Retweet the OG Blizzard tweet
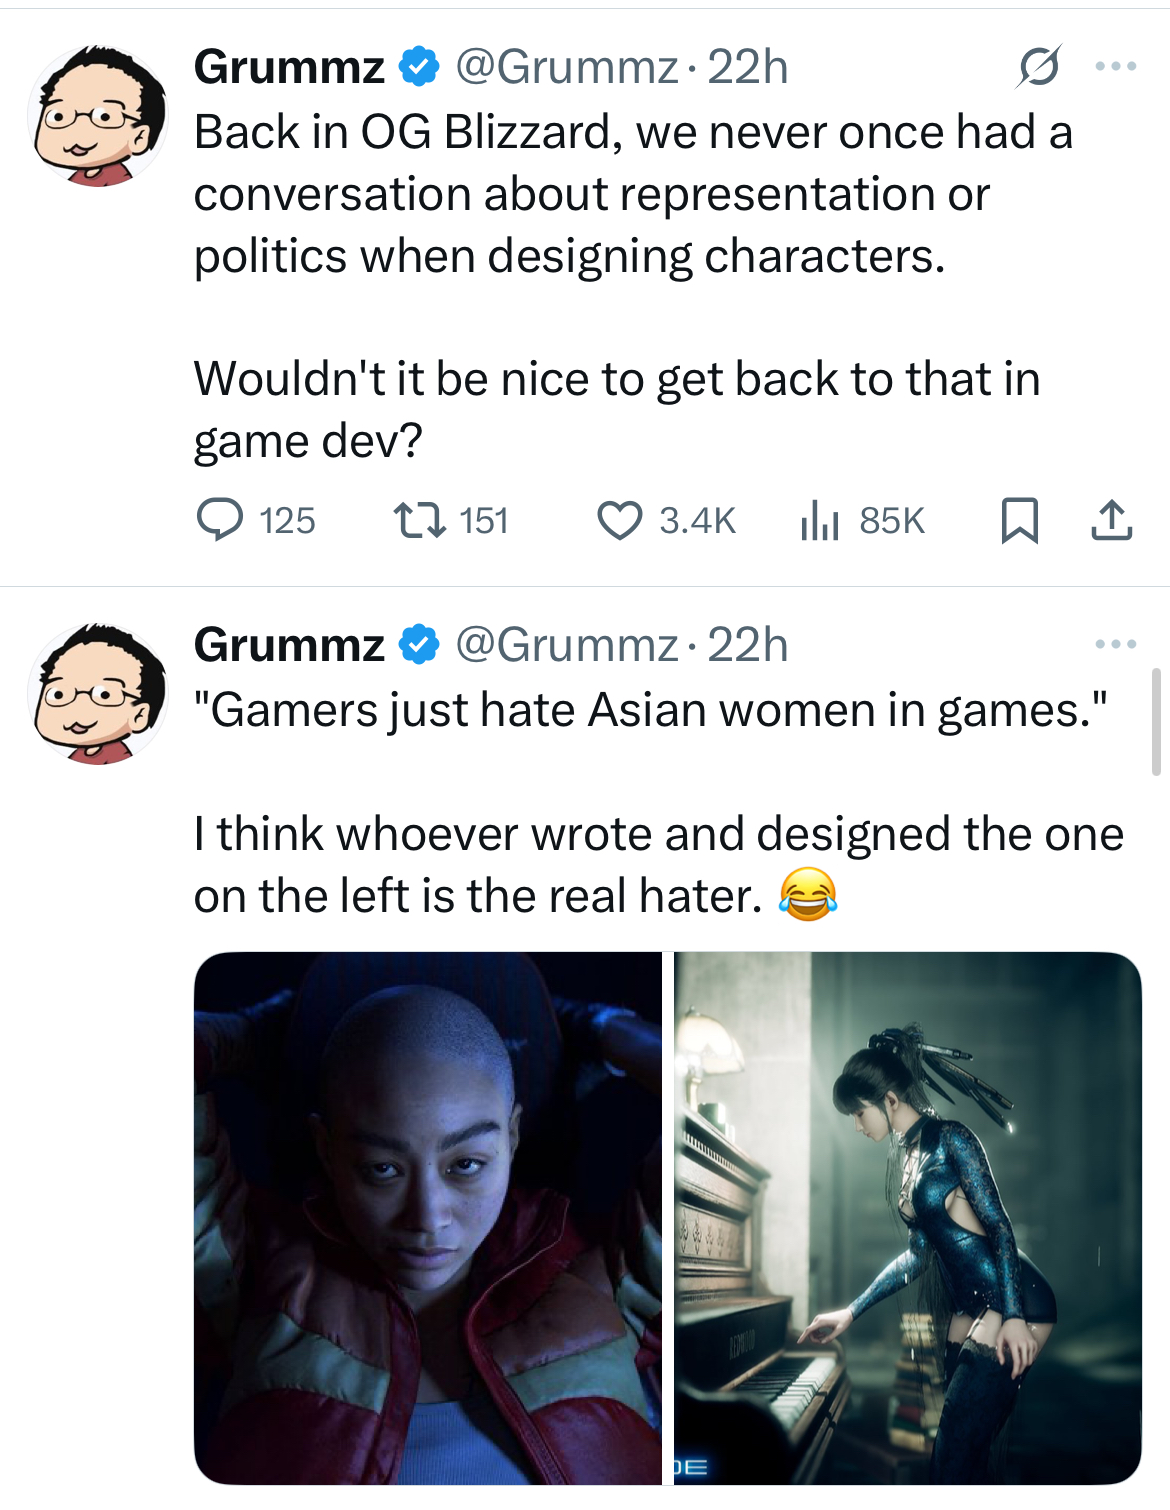 (450, 521)
